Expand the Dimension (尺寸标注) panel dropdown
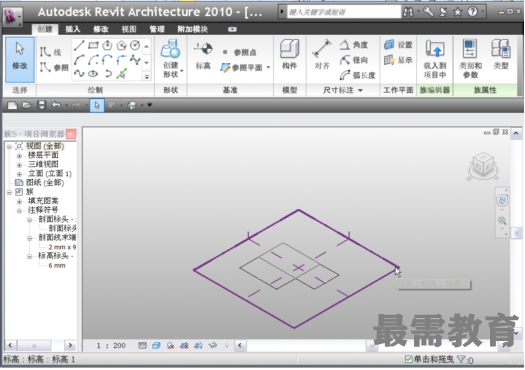The height and width of the screenshot is (370, 525). tap(360, 90)
